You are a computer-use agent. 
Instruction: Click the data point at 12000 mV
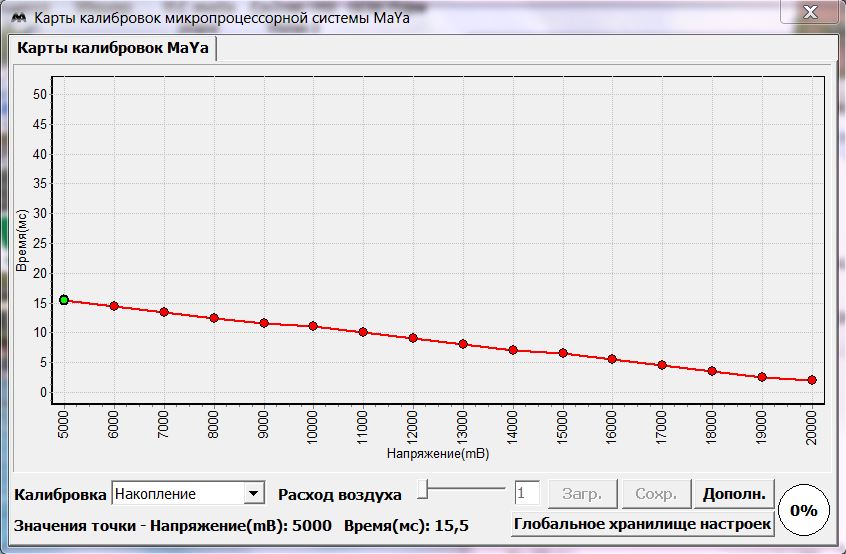[x=413, y=338]
